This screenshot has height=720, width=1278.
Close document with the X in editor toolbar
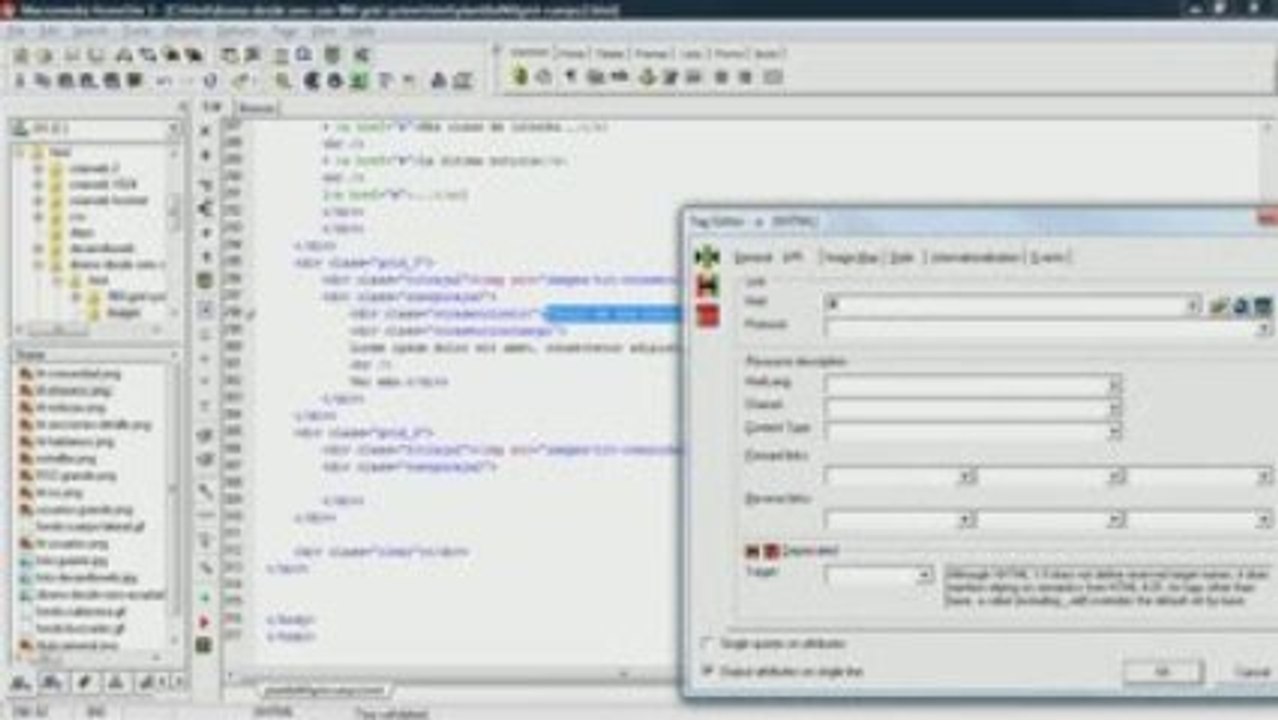tap(205, 130)
